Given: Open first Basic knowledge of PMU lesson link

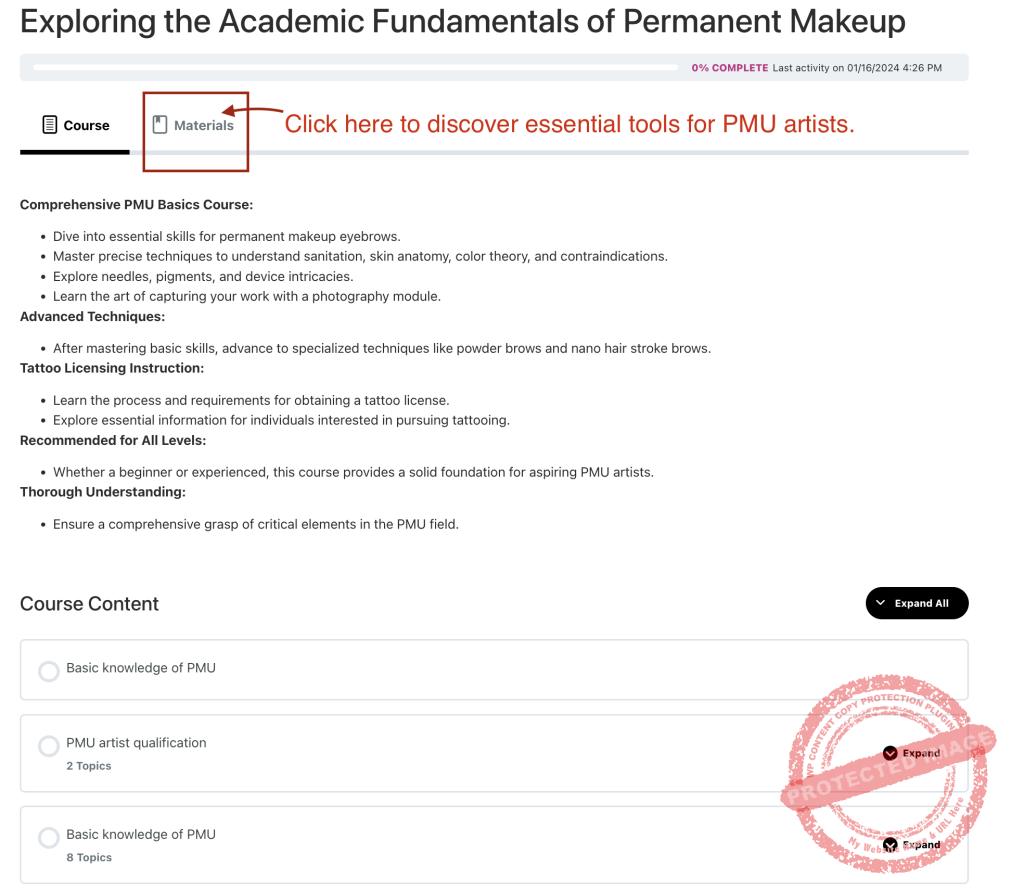Looking at the screenshot, I should [x=141, y=668].
